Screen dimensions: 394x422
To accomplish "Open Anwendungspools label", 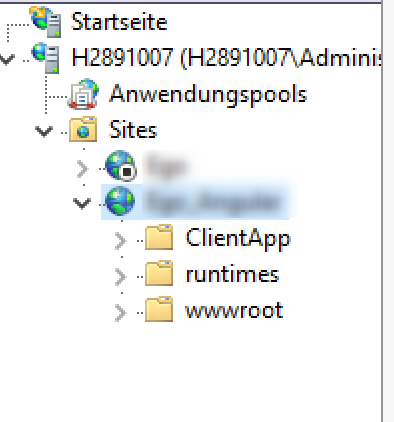I will (208, 95).
